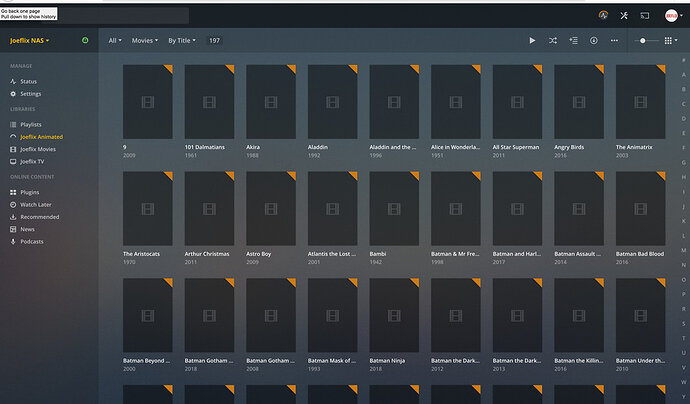690x404 pixels.
Task: Click the Recommended download-tray icon
Action: coord(13,217)
